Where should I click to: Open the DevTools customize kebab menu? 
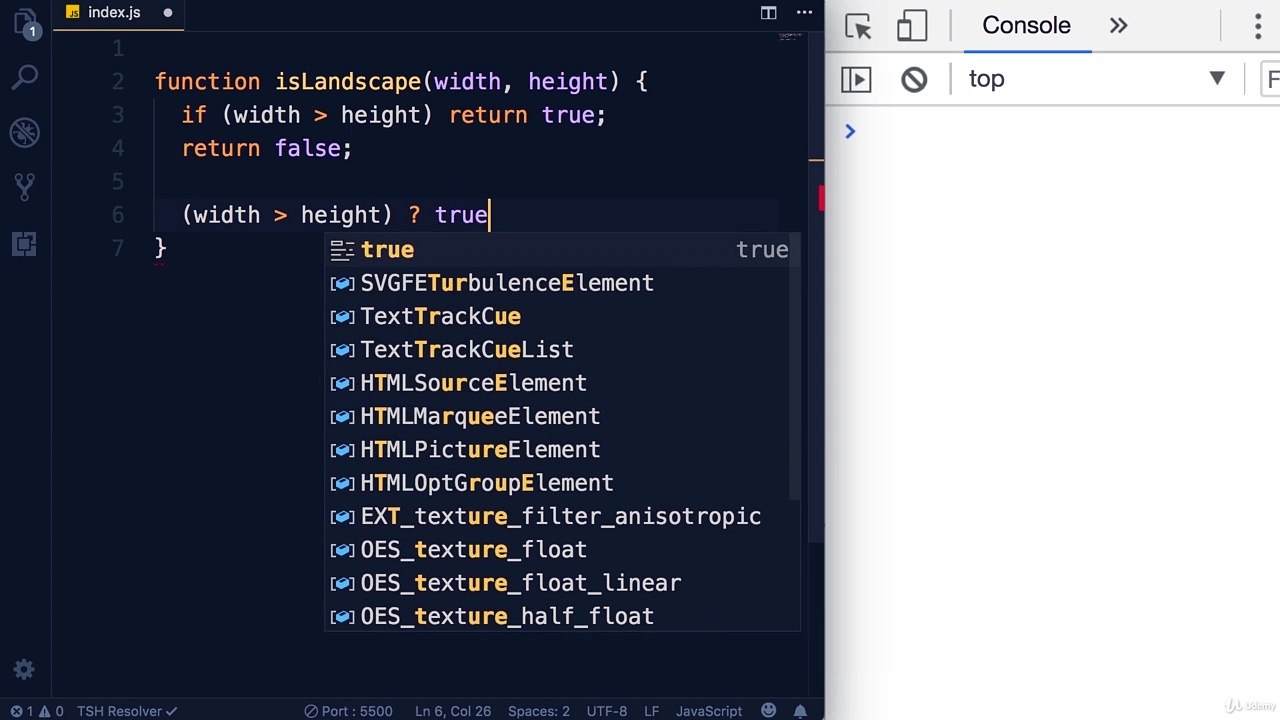(1258, 26)
